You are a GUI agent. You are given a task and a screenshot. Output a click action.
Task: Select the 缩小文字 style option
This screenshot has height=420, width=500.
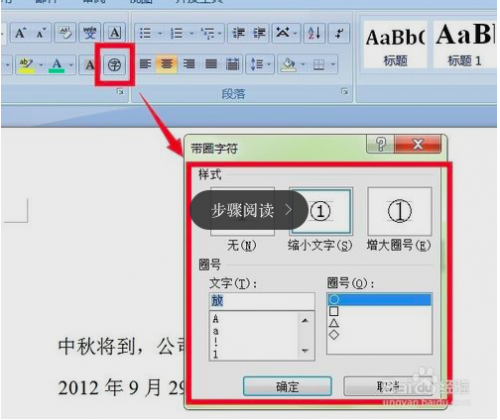(x=320, y=211)
